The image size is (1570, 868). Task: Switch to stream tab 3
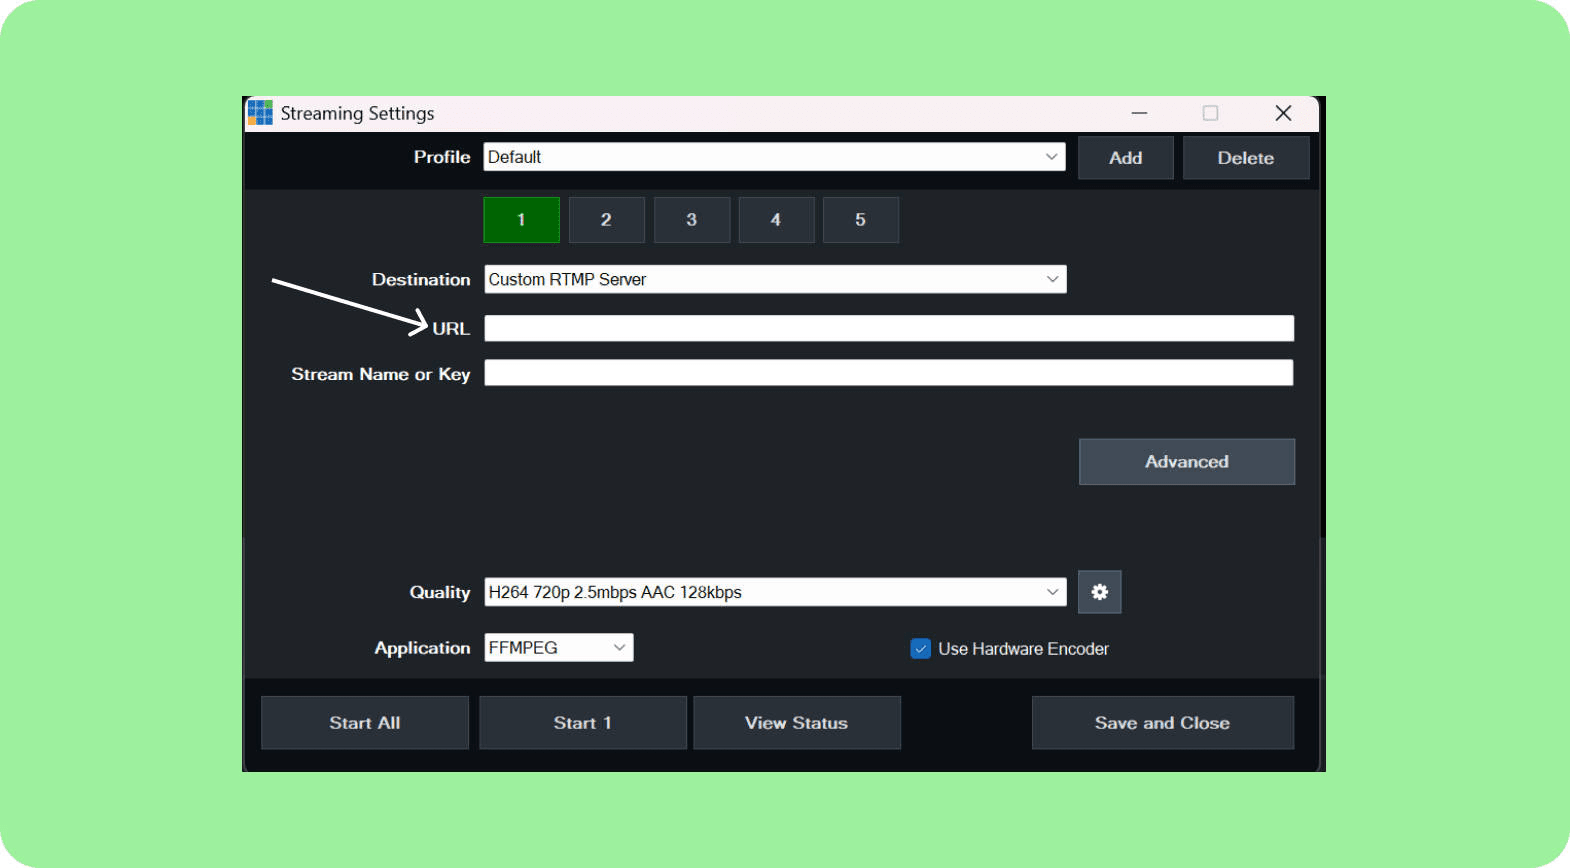point(691,220)
